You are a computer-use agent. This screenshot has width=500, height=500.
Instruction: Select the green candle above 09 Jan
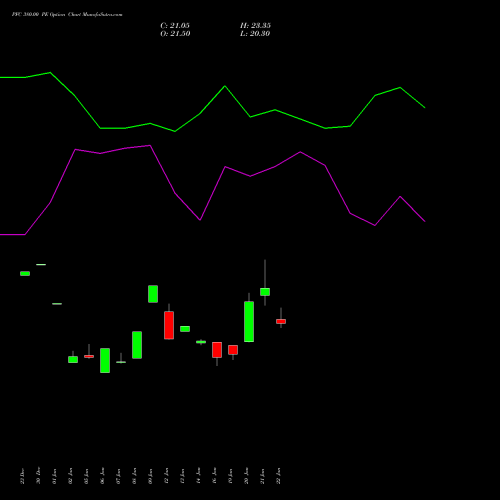(x=153, y=294)
